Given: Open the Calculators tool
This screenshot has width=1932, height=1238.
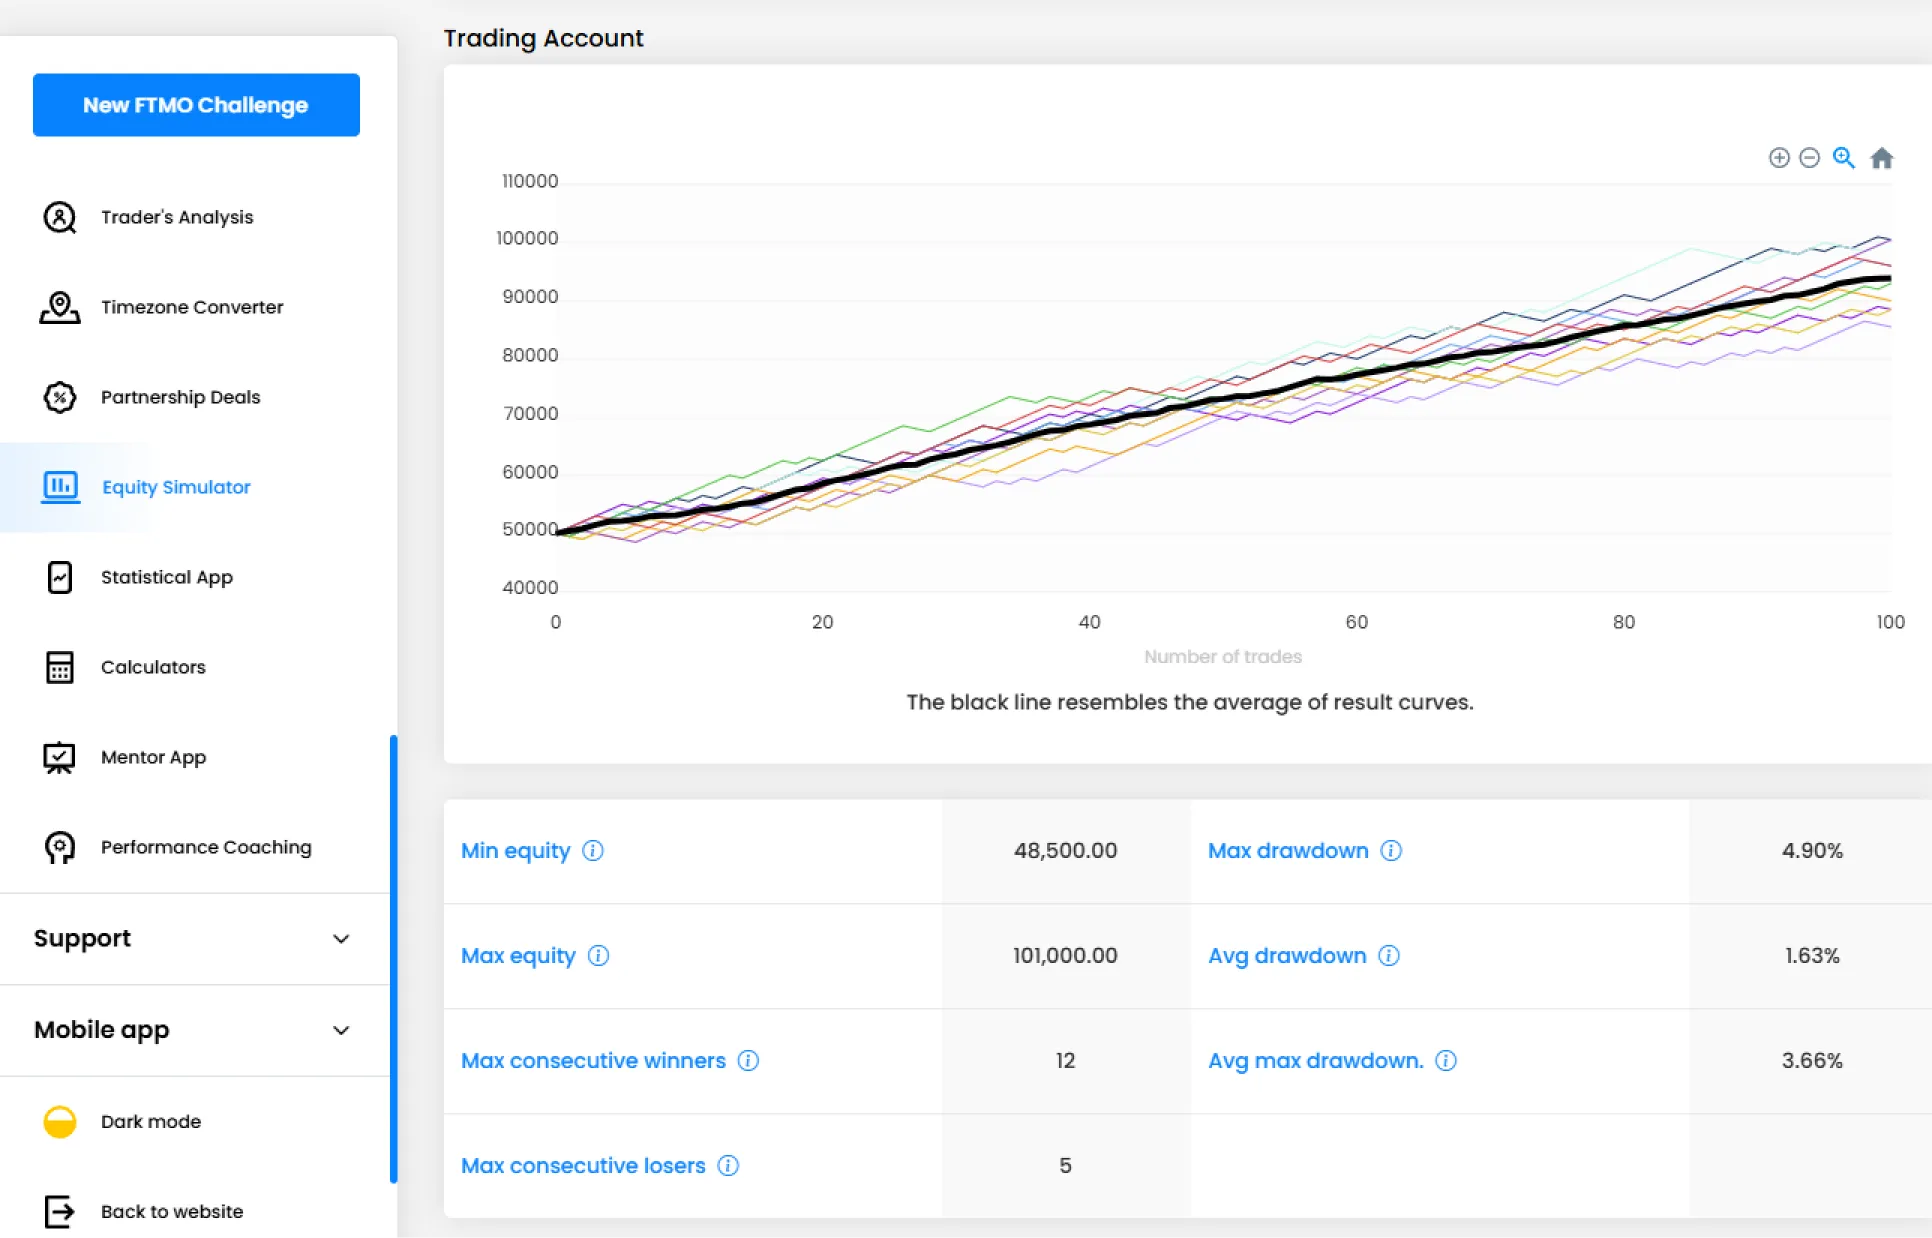Looking at the screenshot, I should (153, 667).
